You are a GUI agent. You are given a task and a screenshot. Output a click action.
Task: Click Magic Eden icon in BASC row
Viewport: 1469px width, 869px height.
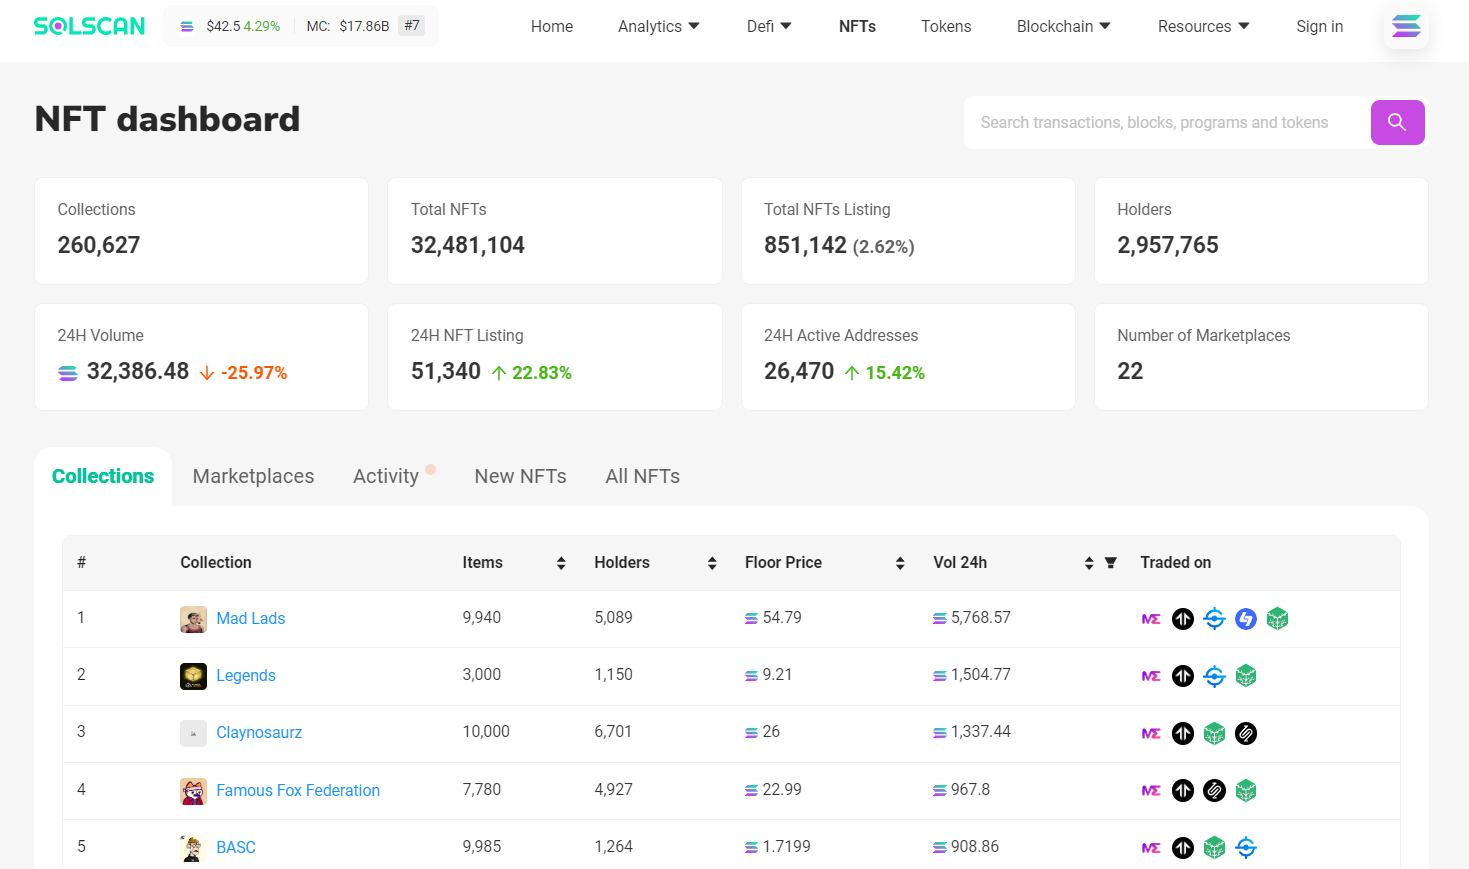click(1151, 848)
